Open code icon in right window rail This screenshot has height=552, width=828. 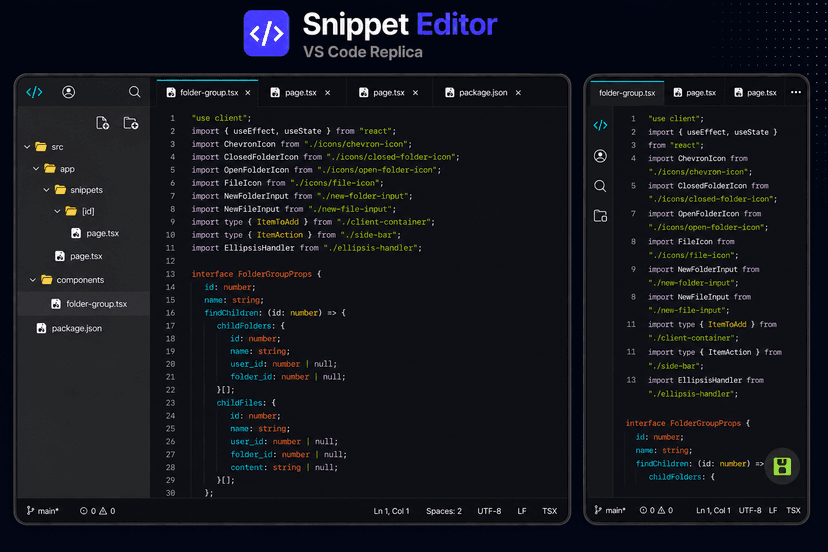[x=600, y=125]
